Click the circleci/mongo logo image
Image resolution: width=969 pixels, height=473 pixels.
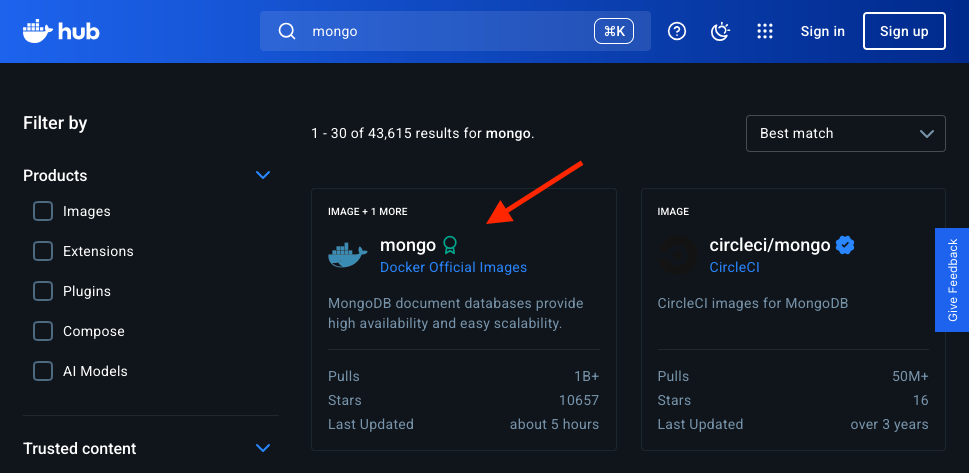[x=678, y=255]
